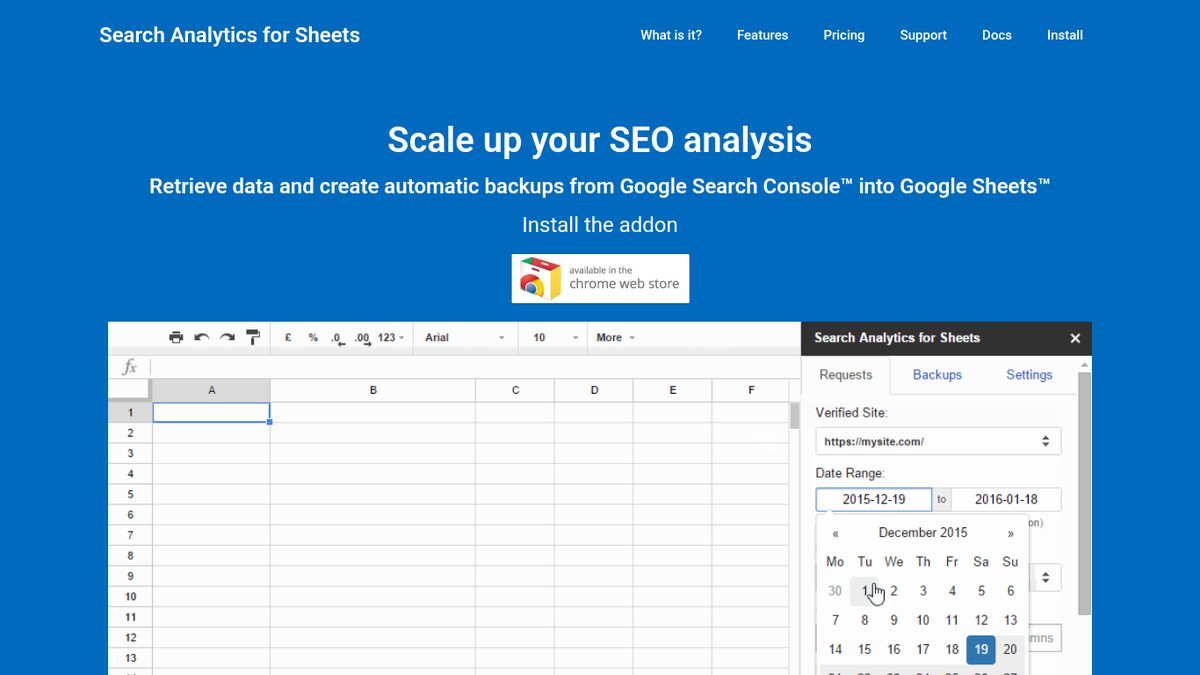Open the Pricing nav link
The height and width of the screenshot is (675, 1200).
tap(844, 35)
